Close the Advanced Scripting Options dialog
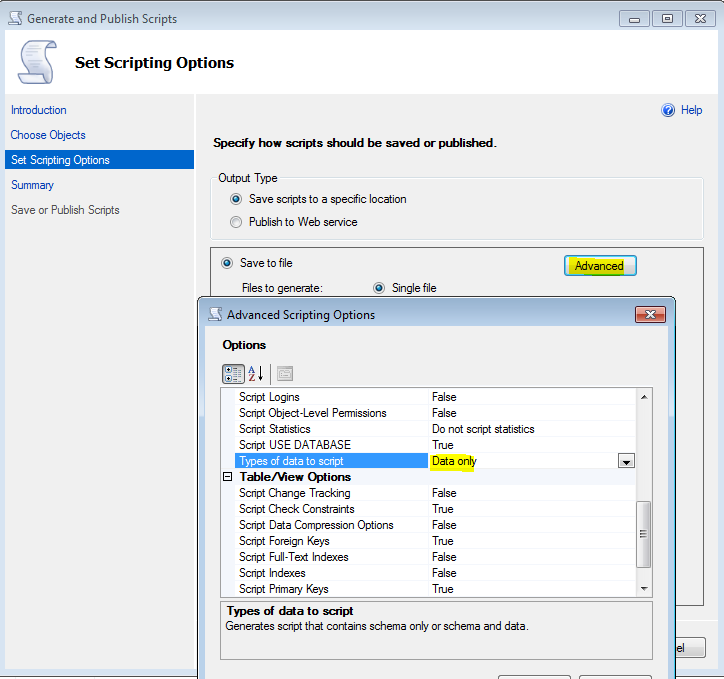Screen dimensions: 724x679 coord(650,314)
